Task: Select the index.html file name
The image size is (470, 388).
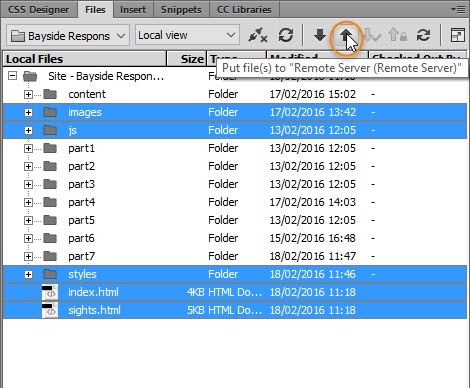Action: pyautogui.click(x=93, y=292)
